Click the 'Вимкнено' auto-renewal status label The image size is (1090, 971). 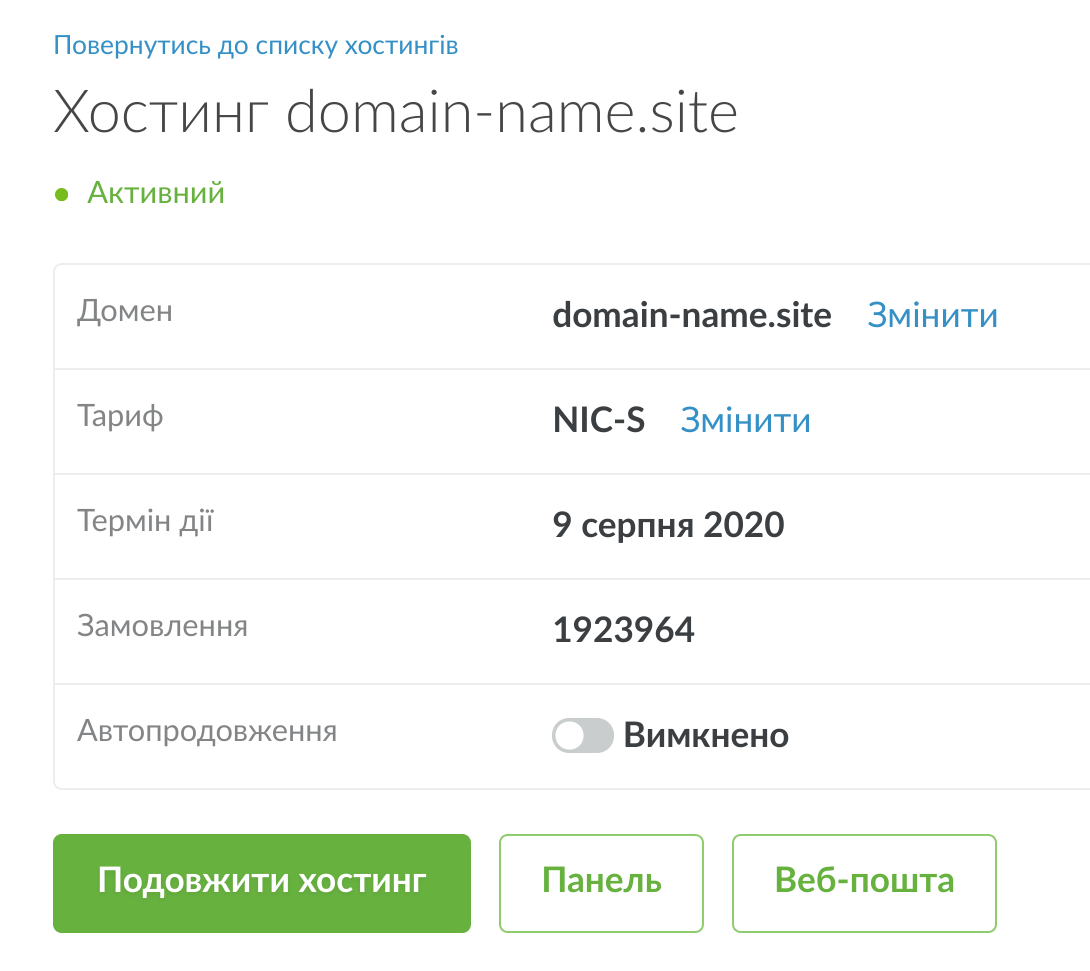(706, 737)
